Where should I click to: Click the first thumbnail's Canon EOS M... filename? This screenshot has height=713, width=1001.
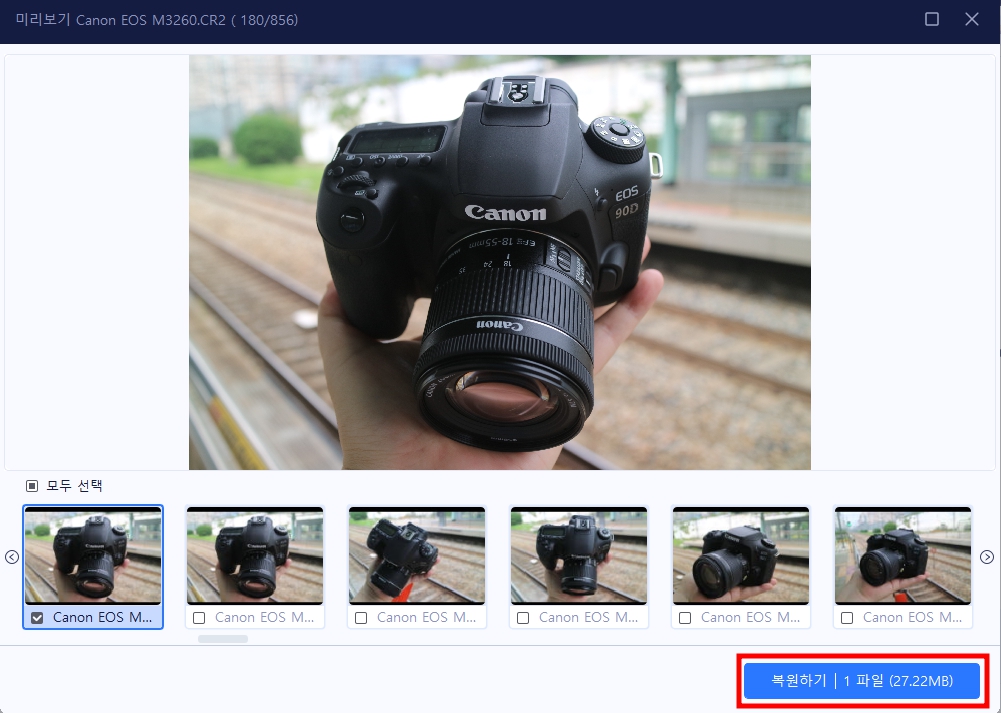coord(103,618)
